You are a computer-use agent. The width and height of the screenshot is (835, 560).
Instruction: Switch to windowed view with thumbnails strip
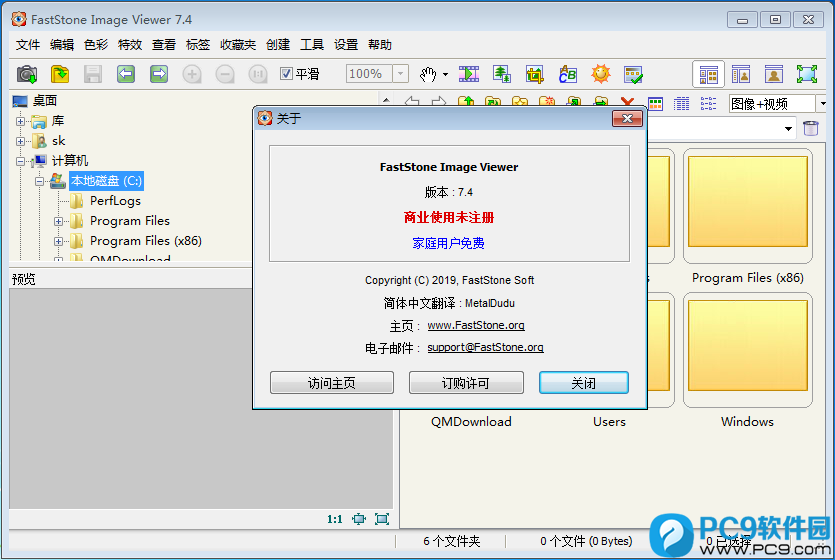741,74
